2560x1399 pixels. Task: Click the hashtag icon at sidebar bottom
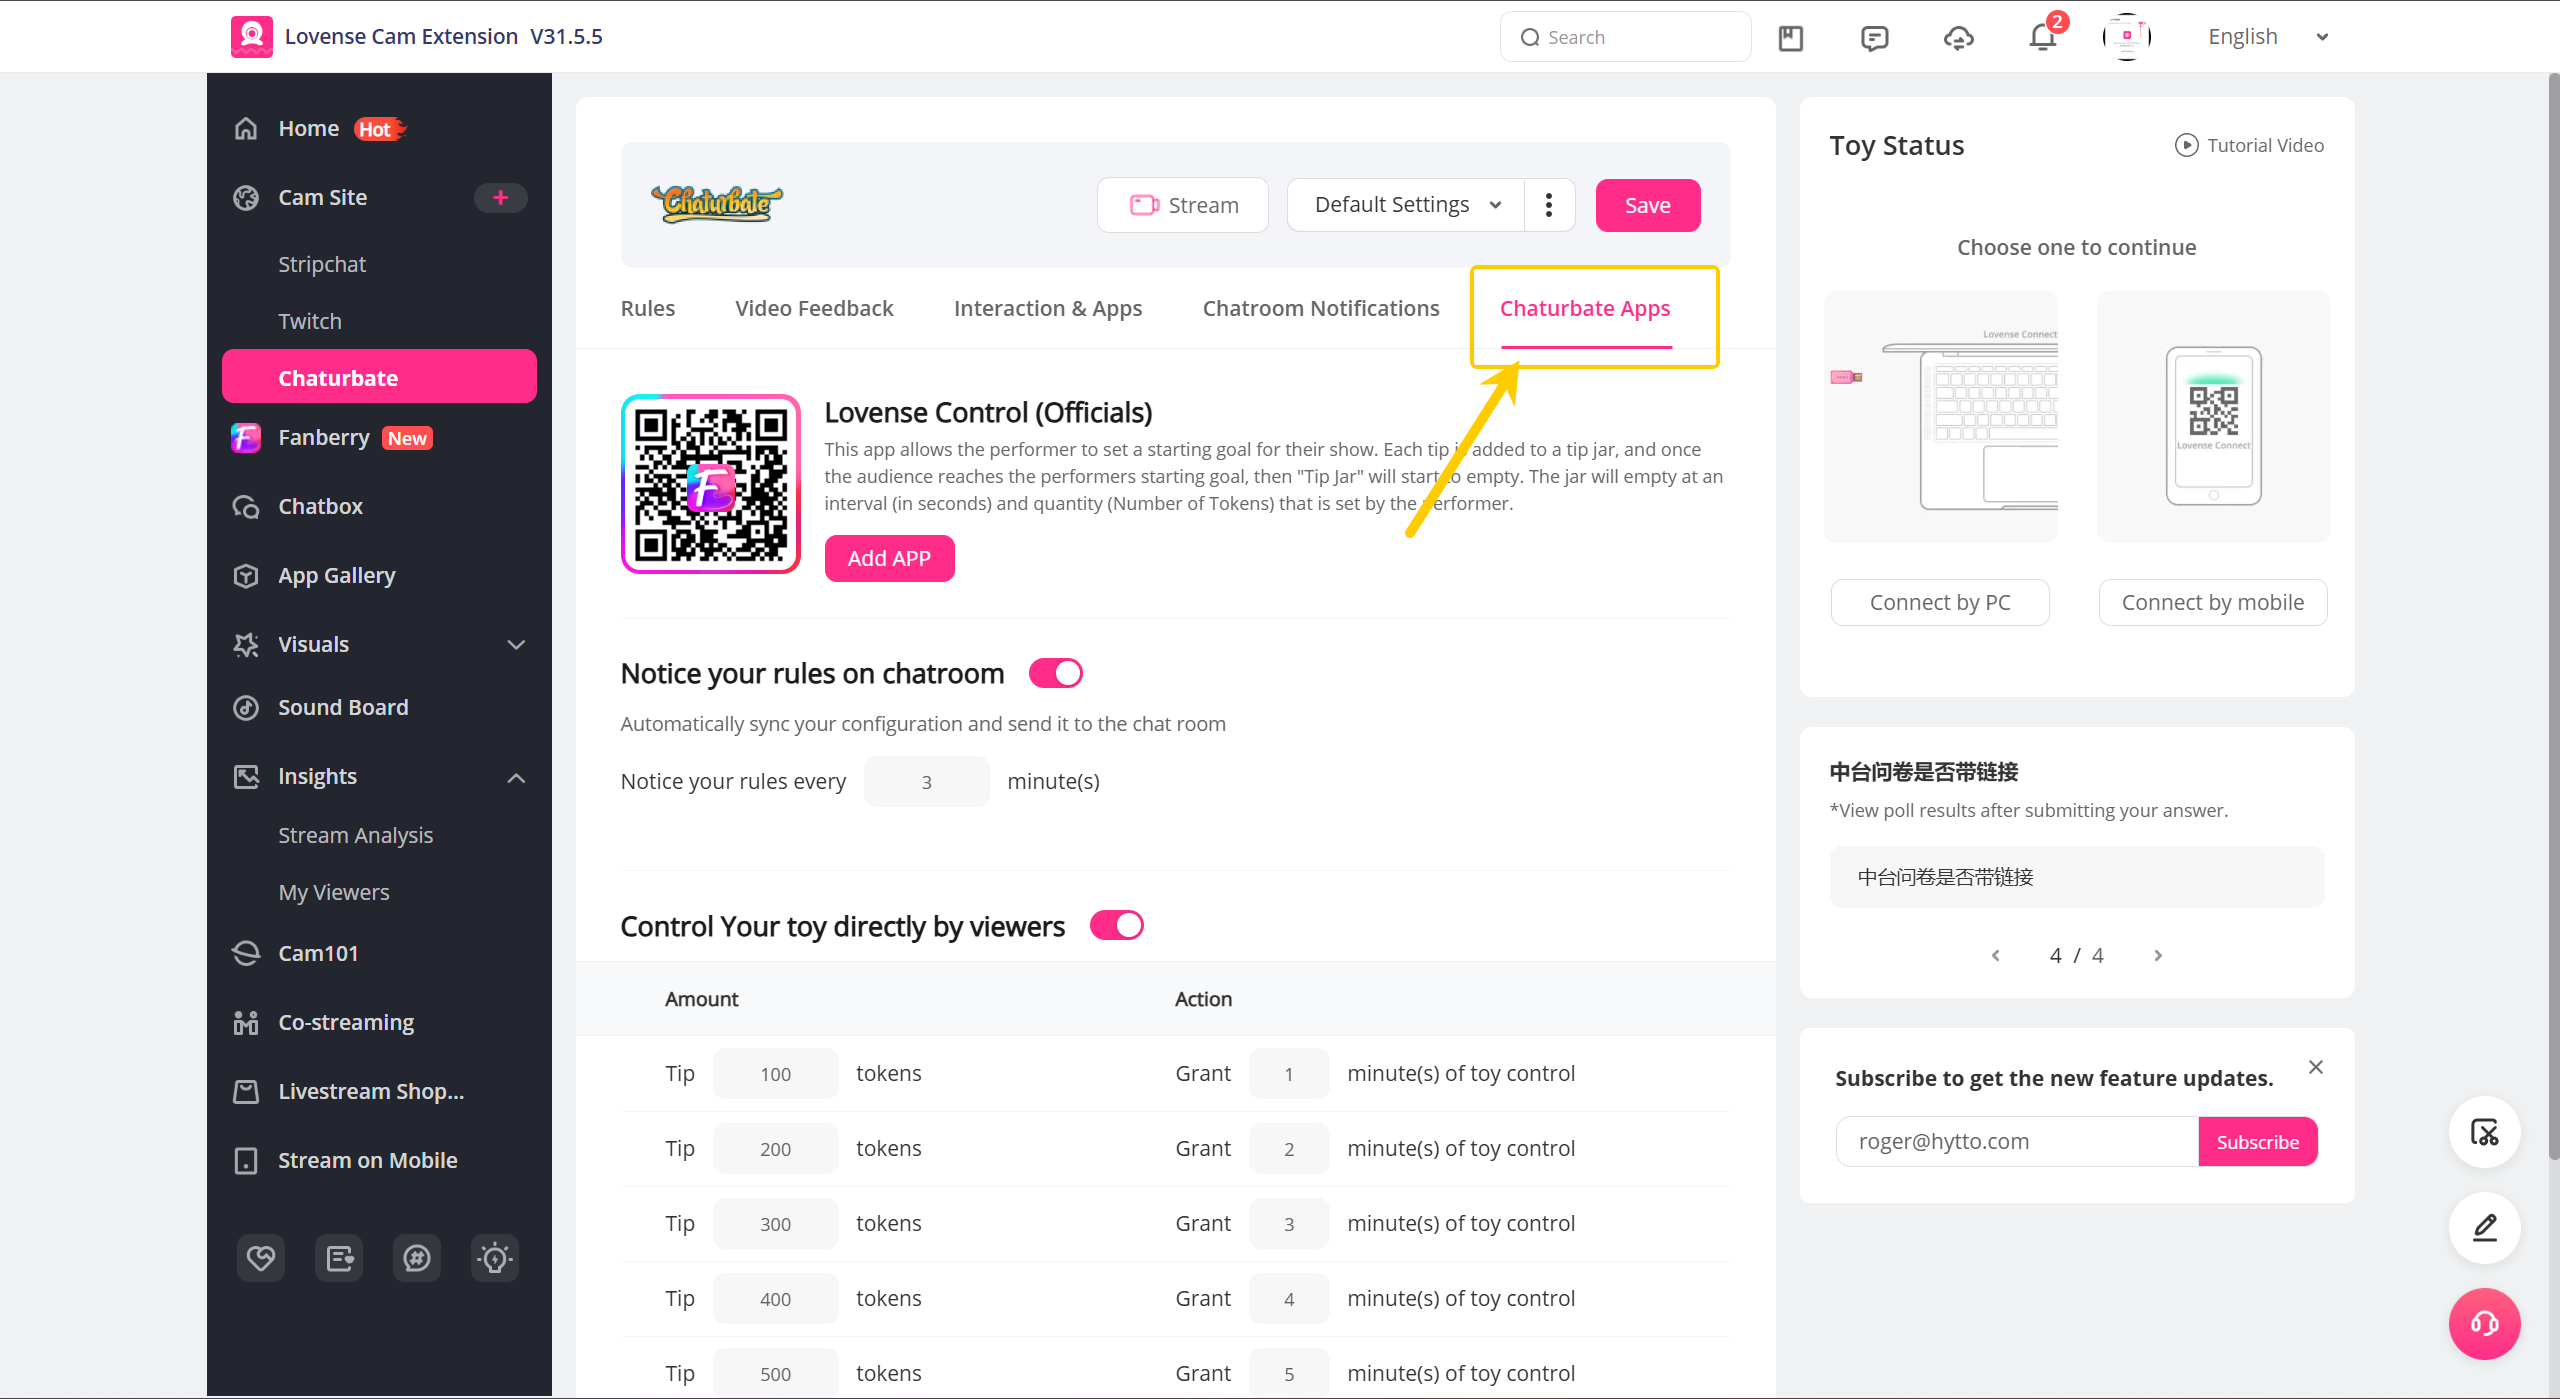click(x=417, y=1258)
